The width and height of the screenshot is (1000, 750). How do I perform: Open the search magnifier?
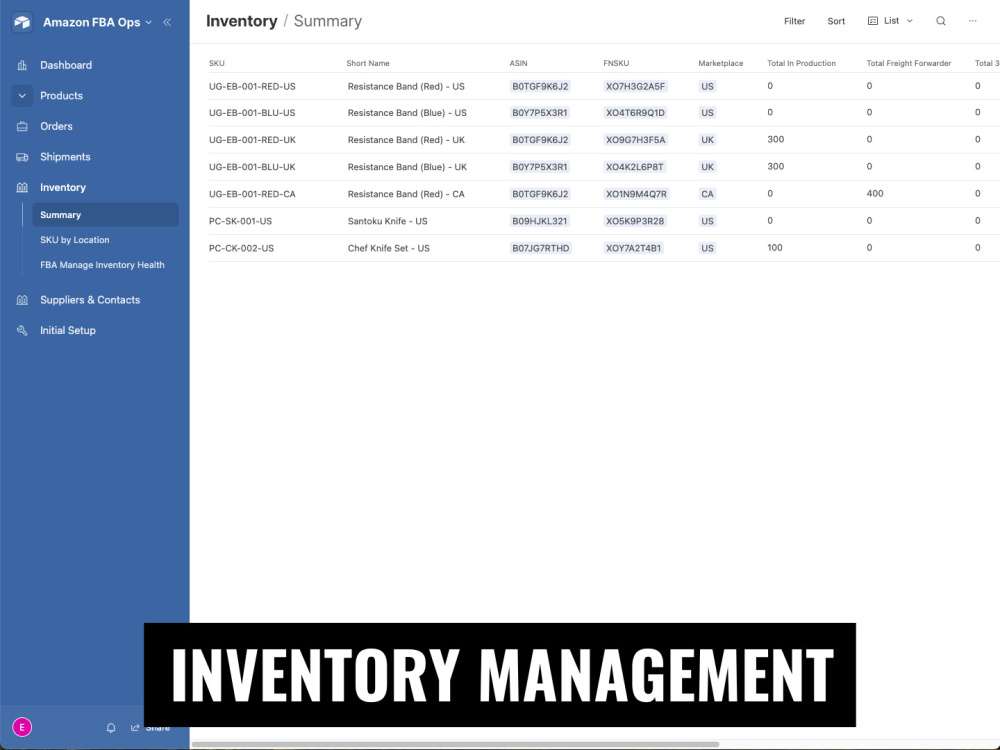tap(941, 20)
